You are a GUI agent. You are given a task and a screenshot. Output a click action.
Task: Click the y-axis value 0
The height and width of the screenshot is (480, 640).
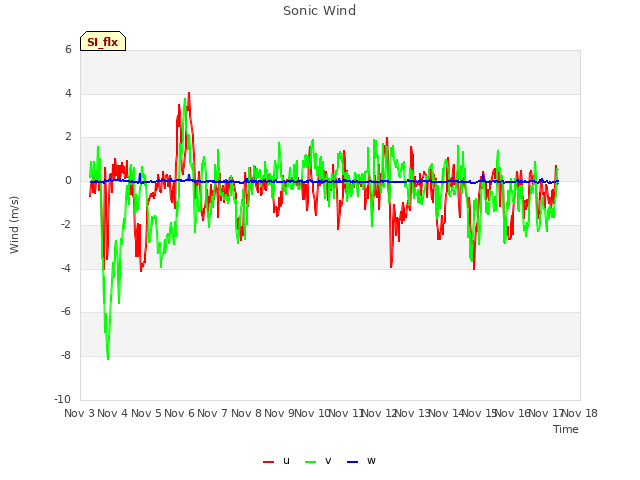[x=68, y=181]
